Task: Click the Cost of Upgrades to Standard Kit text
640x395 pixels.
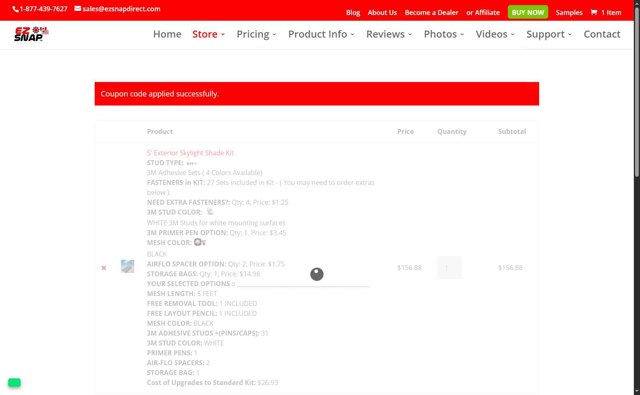Action: pyautogui.click(x=212, y=382)
